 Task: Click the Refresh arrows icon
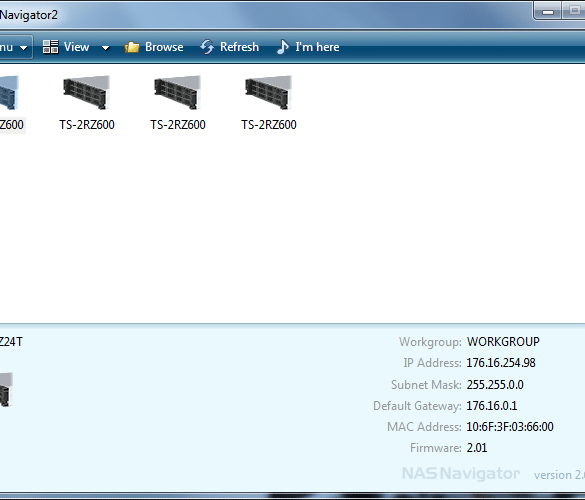coord(207,47)
